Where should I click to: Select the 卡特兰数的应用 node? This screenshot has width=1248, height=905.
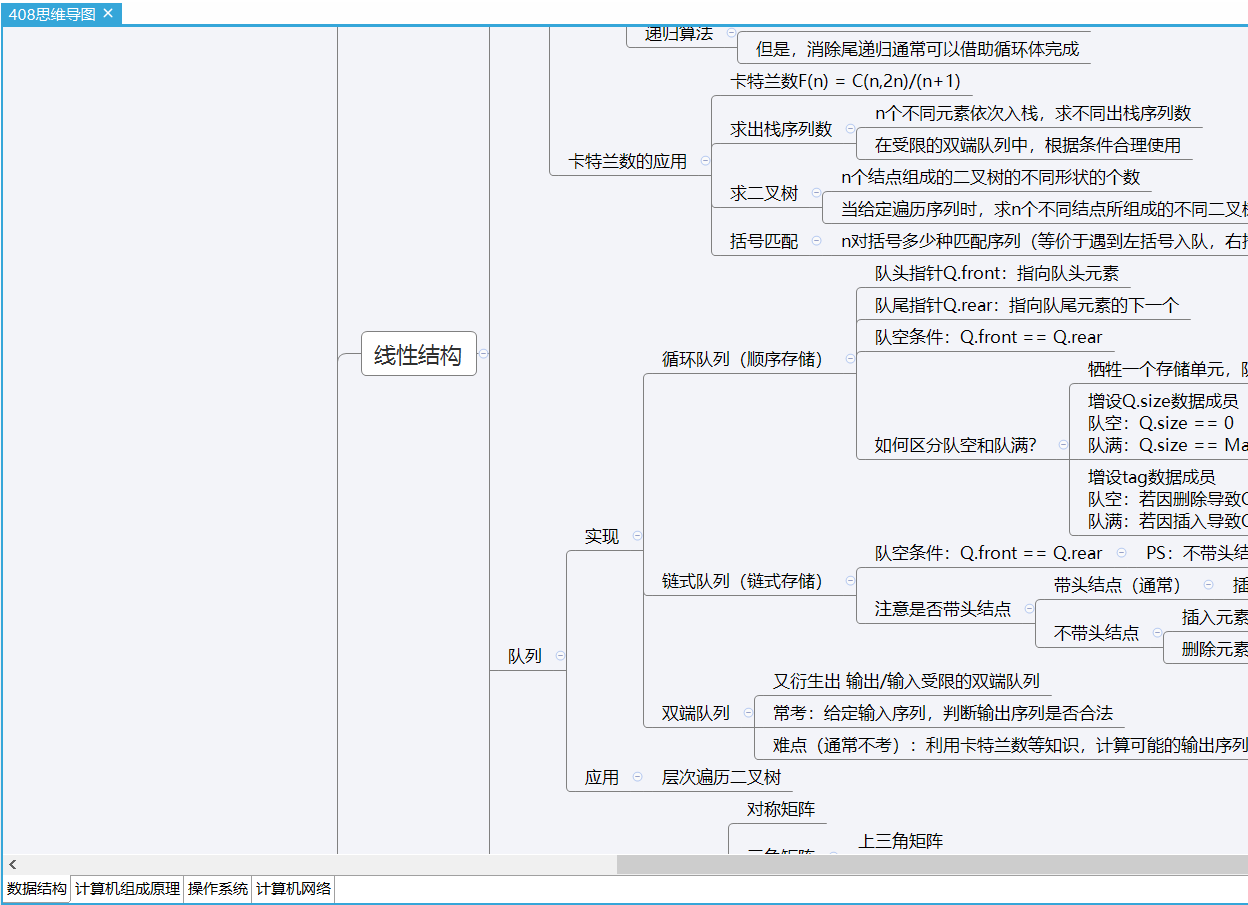(x=628, y=160)
